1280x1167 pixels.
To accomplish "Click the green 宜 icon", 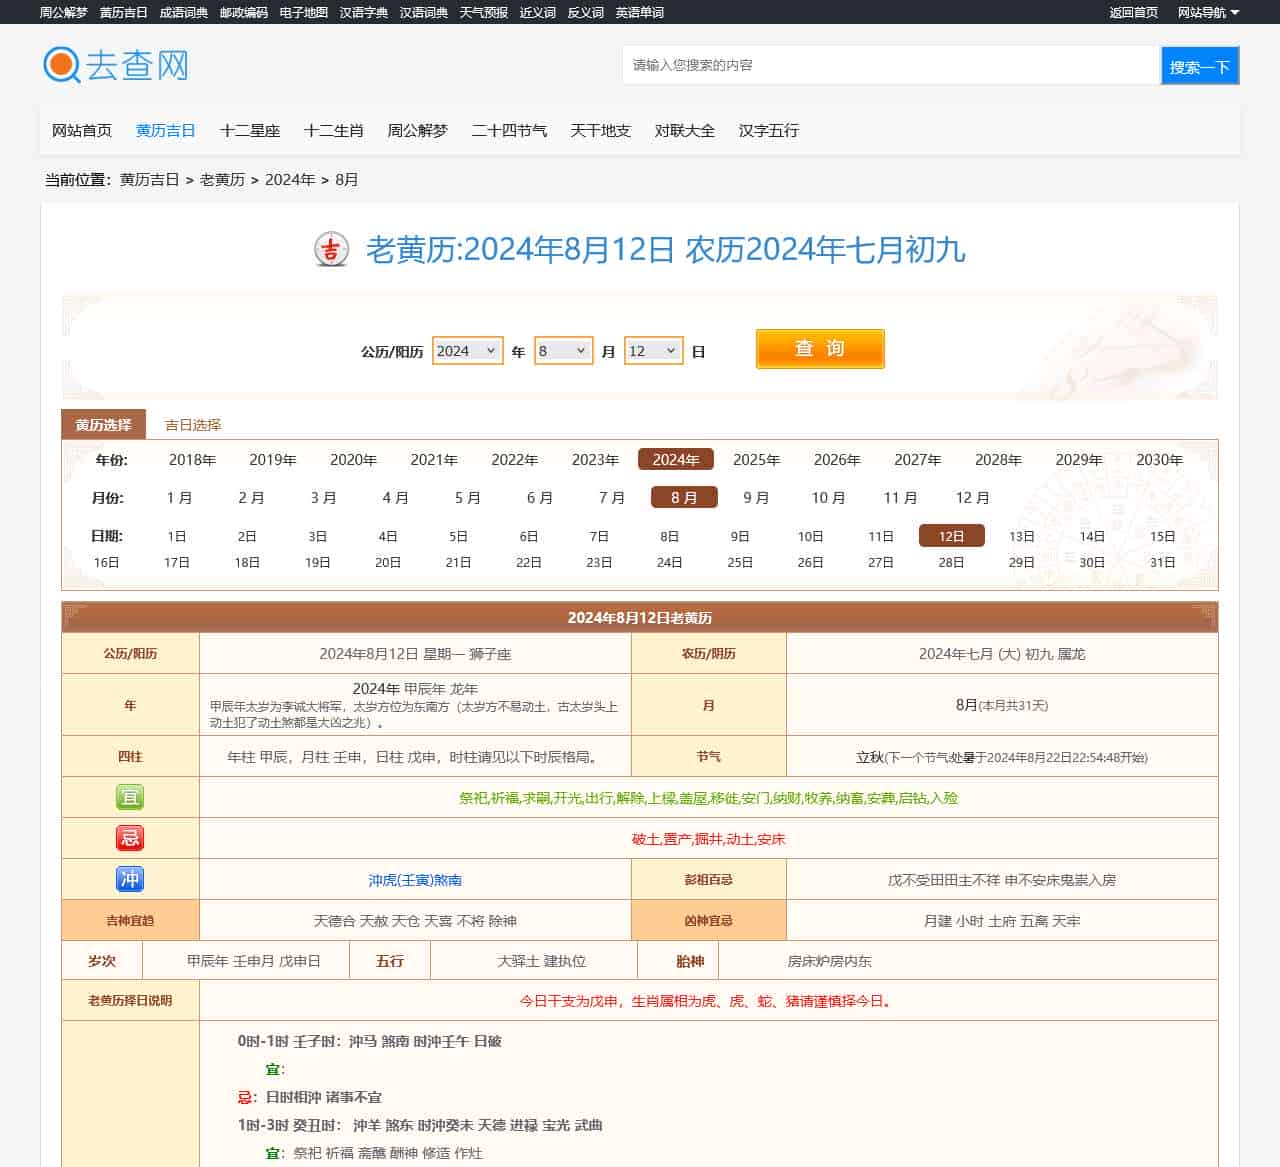I will pos(130,797).
